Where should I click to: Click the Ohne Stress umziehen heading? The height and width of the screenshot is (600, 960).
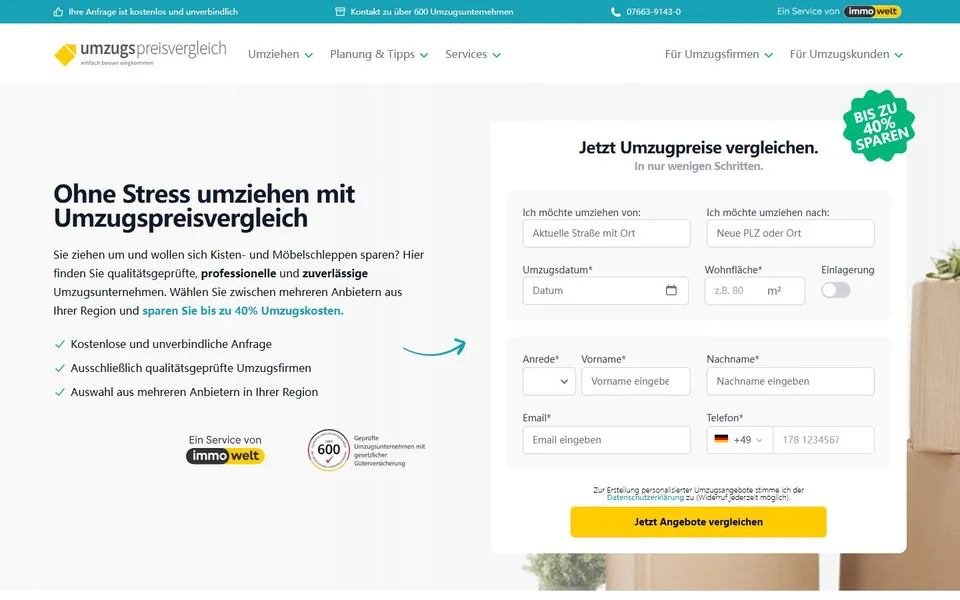(204, 206)
